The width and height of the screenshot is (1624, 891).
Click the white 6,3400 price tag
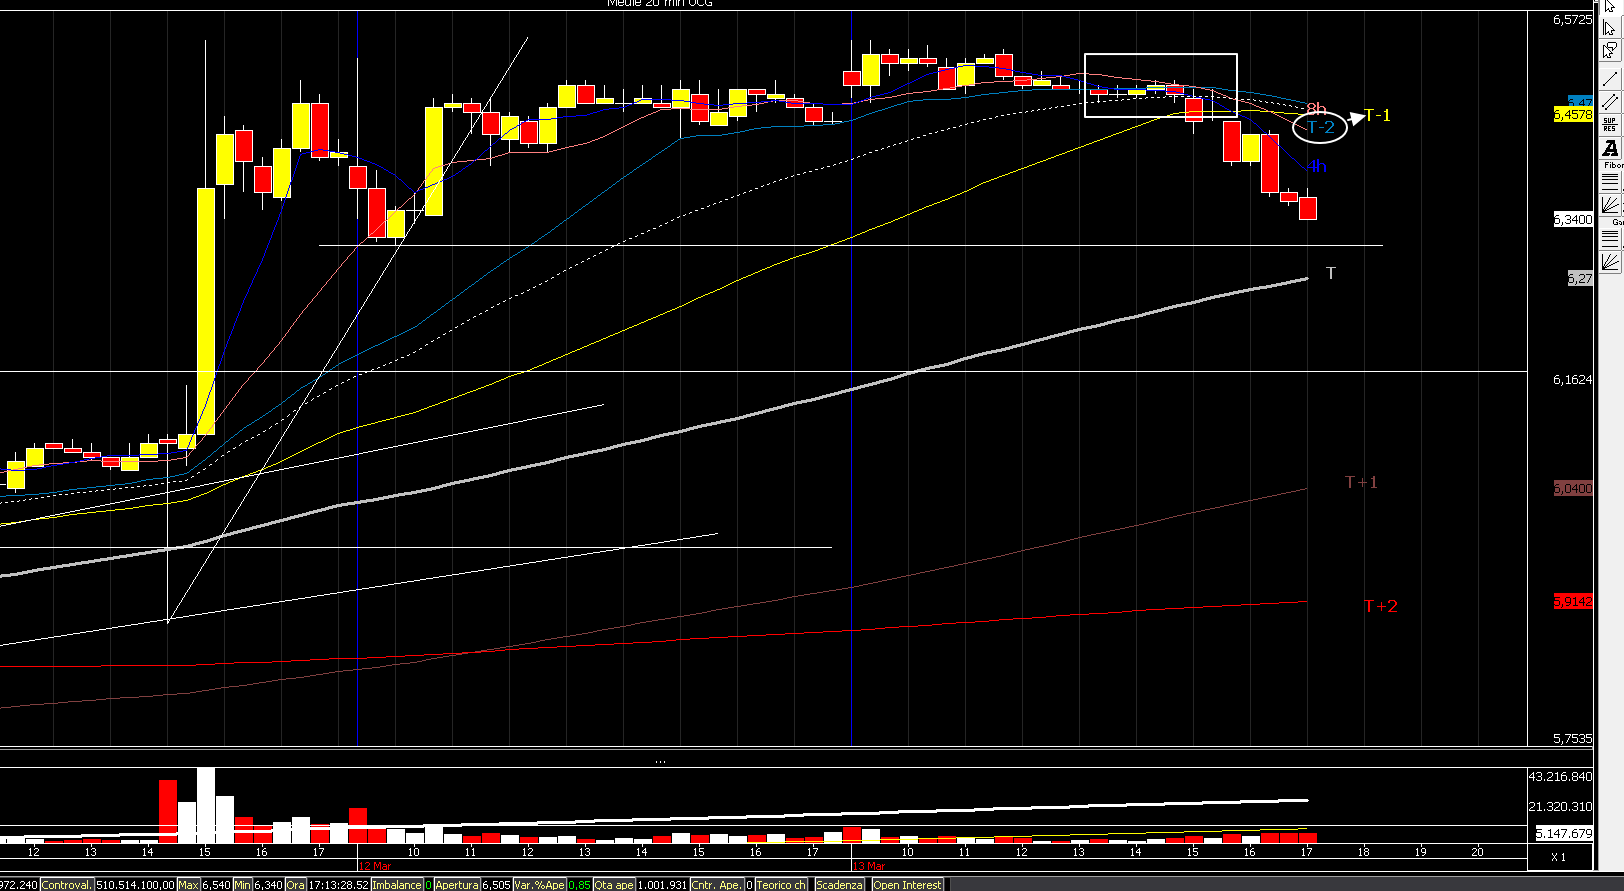[1573, 219]
